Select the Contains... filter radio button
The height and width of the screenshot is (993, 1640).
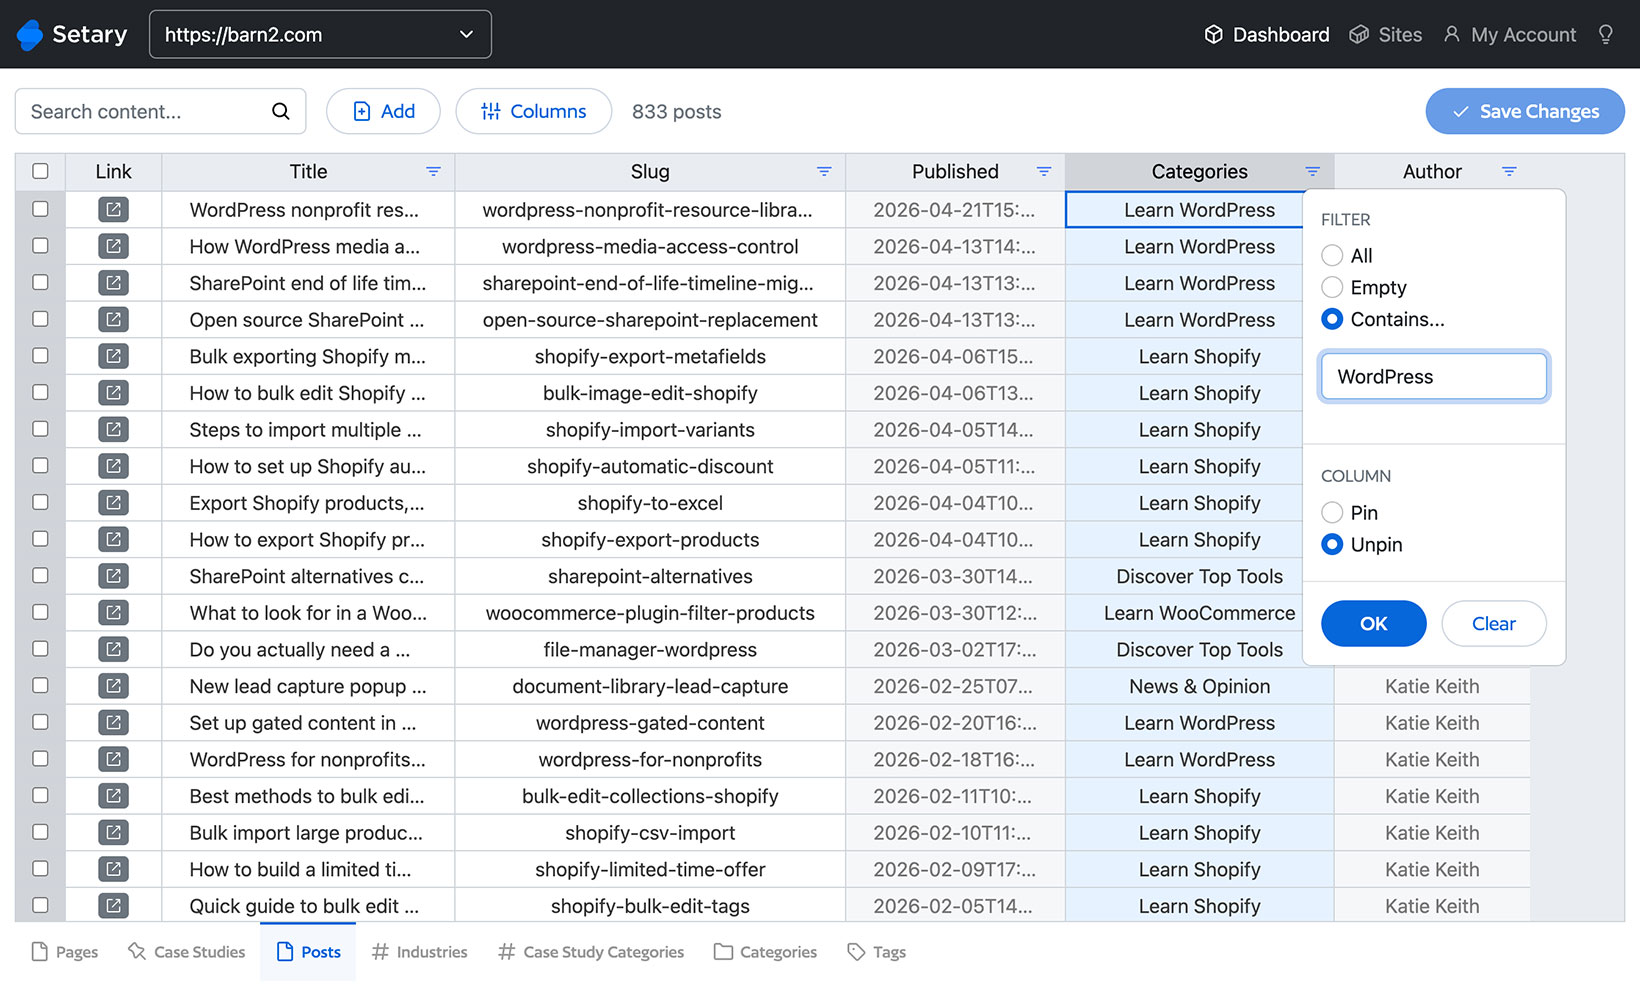1332,319
